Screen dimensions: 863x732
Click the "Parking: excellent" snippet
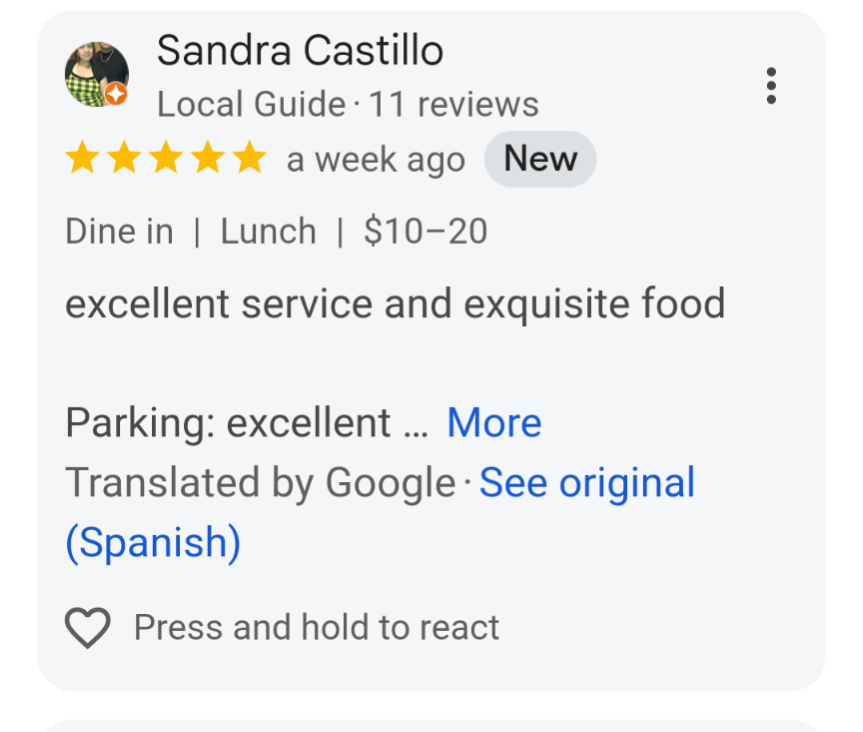pos(228,423)
